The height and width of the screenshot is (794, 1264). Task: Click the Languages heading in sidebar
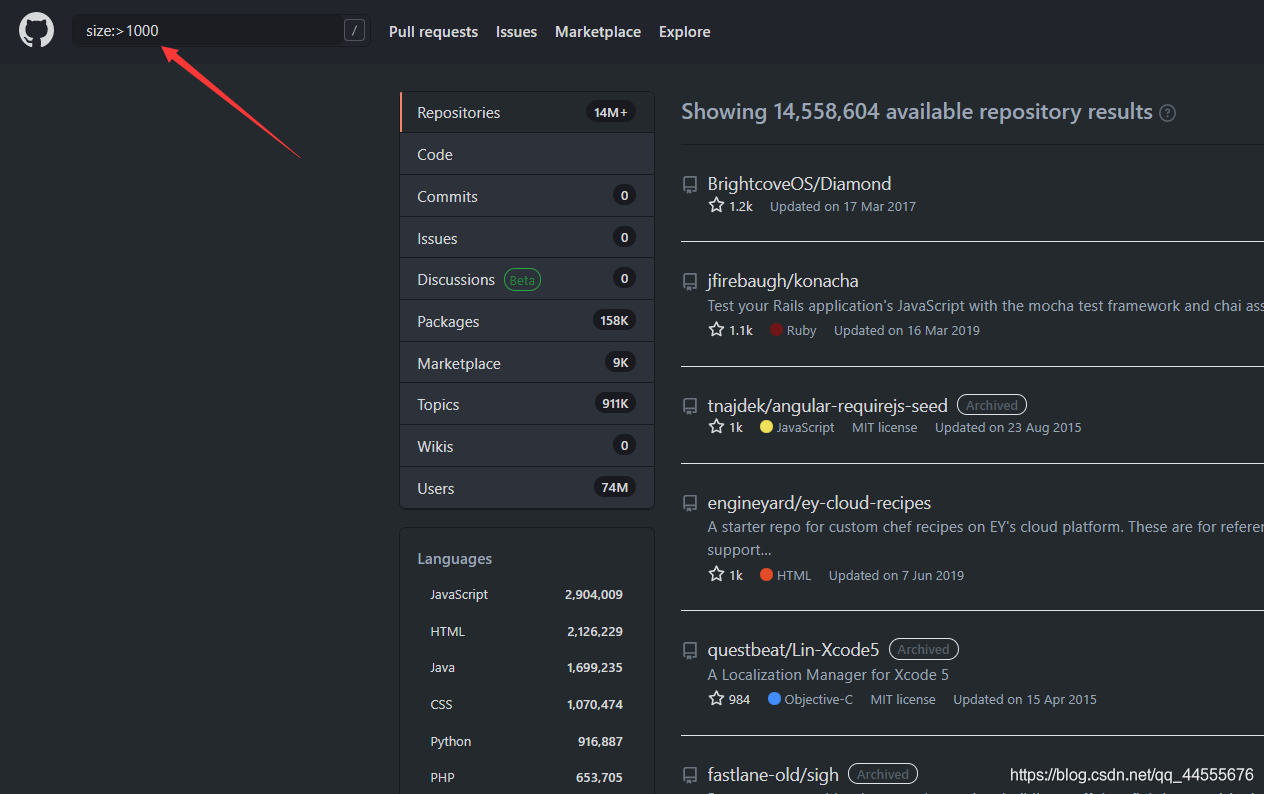tap(455, 559)
